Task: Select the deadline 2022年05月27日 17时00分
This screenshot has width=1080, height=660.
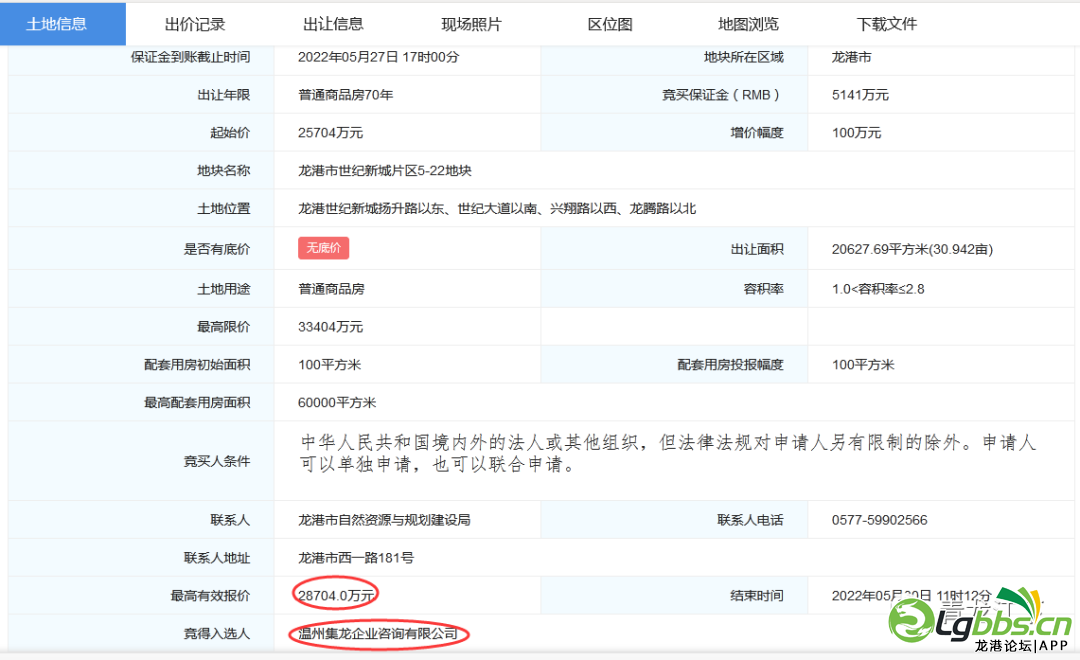Action: click(x=378, y=57)
